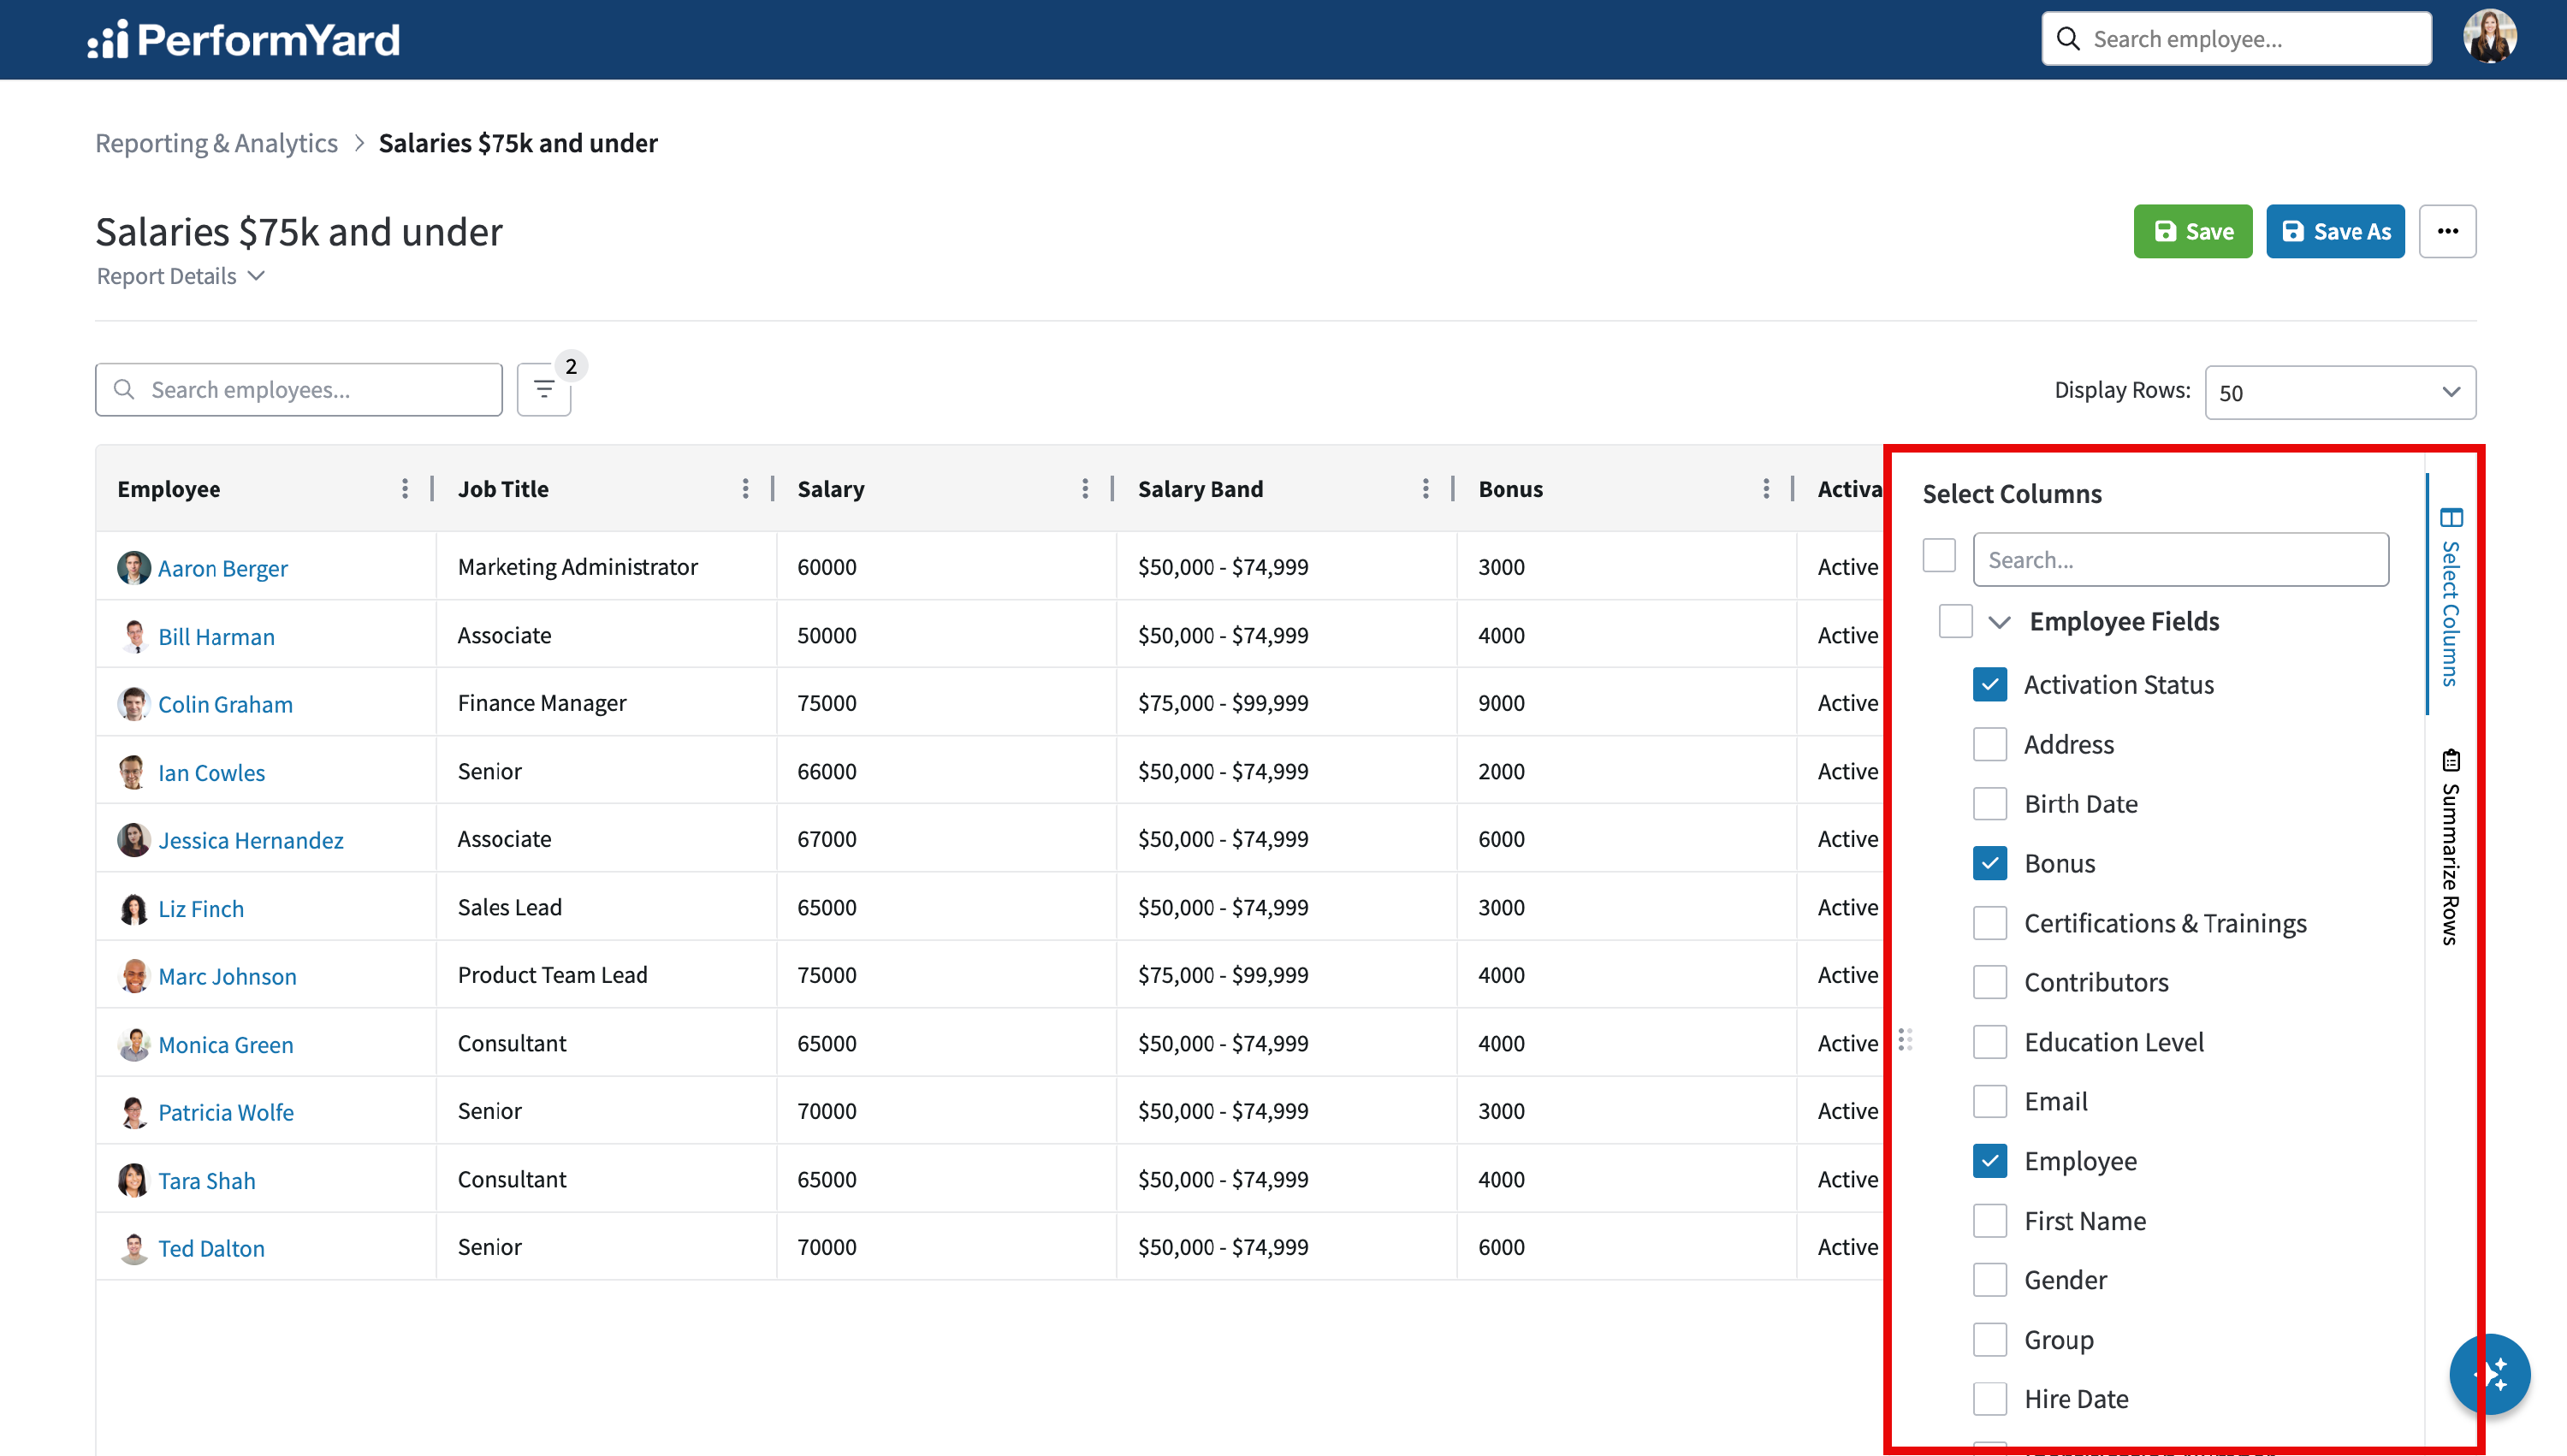Uncheck the Employee column checkbox
2567x1456 pixels.
(x=1990, y=1160)
